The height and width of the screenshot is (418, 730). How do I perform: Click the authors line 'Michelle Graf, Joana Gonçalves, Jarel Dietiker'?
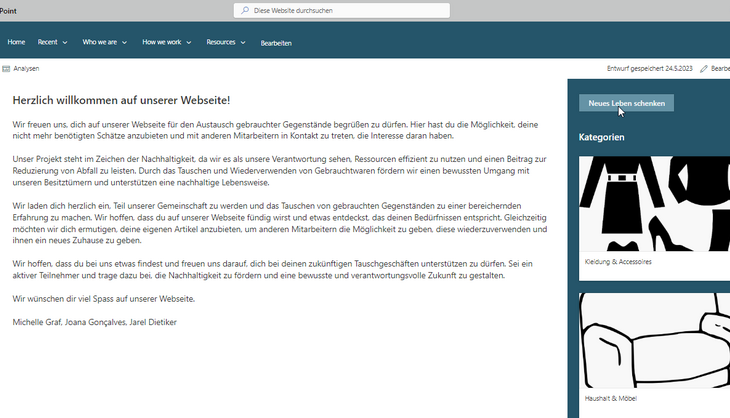point(95,322)
